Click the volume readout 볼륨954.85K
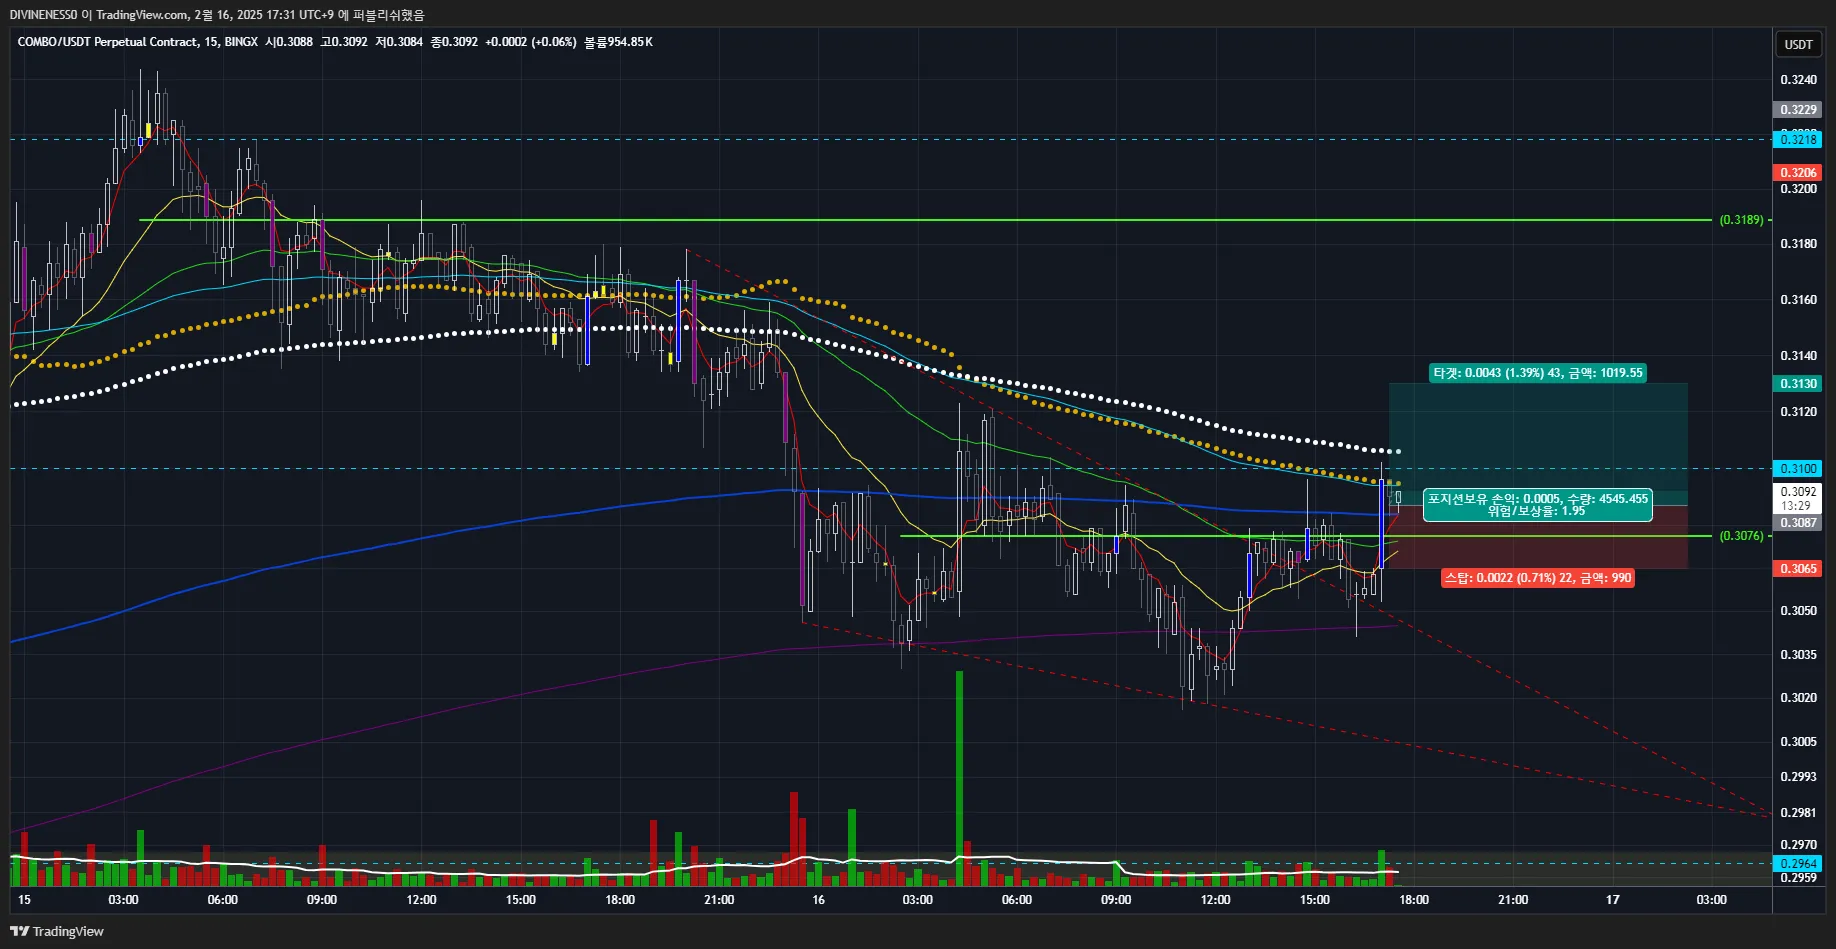 click(x=618, y=42)
